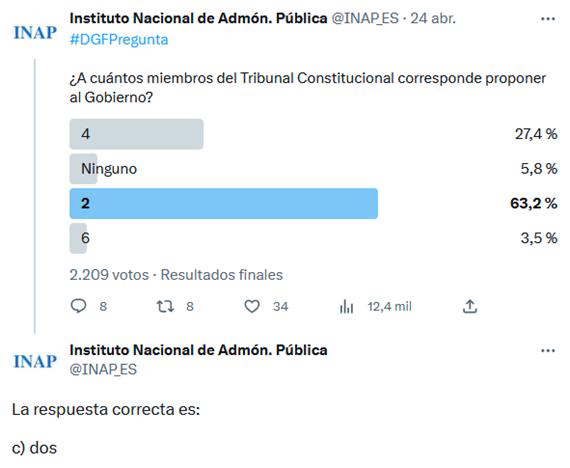
Task: Like the poll tweet with heart icon
Action: [x=252, y=306]
